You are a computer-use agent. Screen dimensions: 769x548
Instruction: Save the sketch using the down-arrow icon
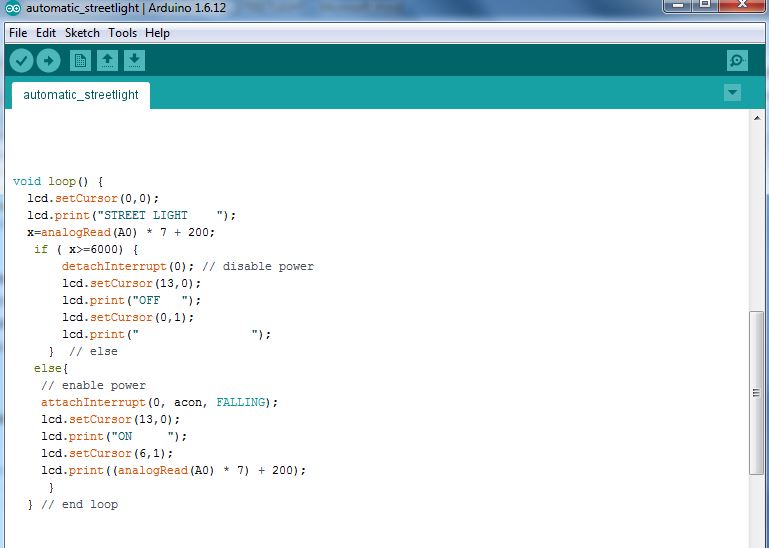[x=134, y=61]
